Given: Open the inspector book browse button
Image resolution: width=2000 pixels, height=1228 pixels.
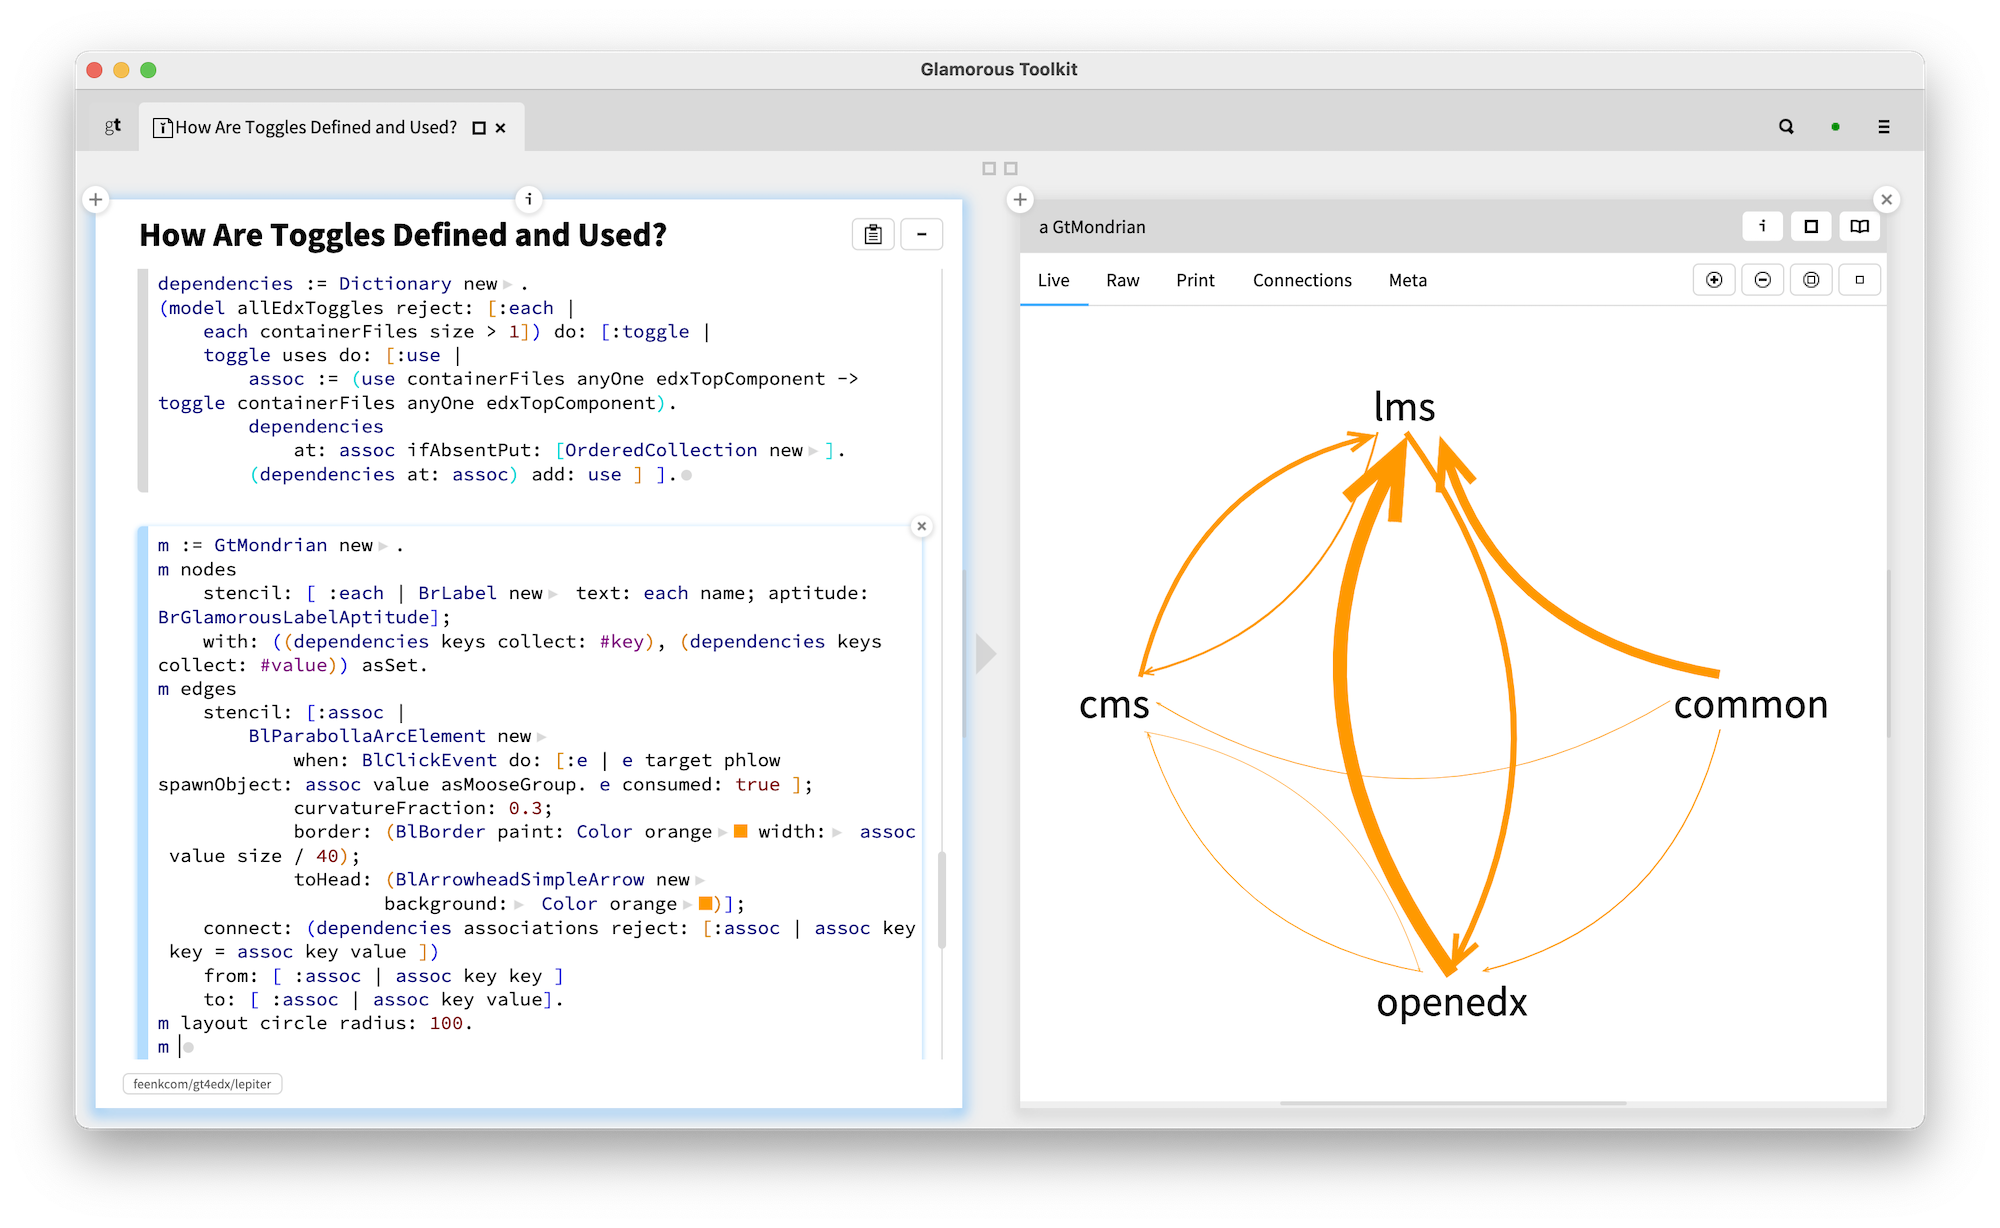Looking at the screenshot, I should click(x=1860, y=226).
